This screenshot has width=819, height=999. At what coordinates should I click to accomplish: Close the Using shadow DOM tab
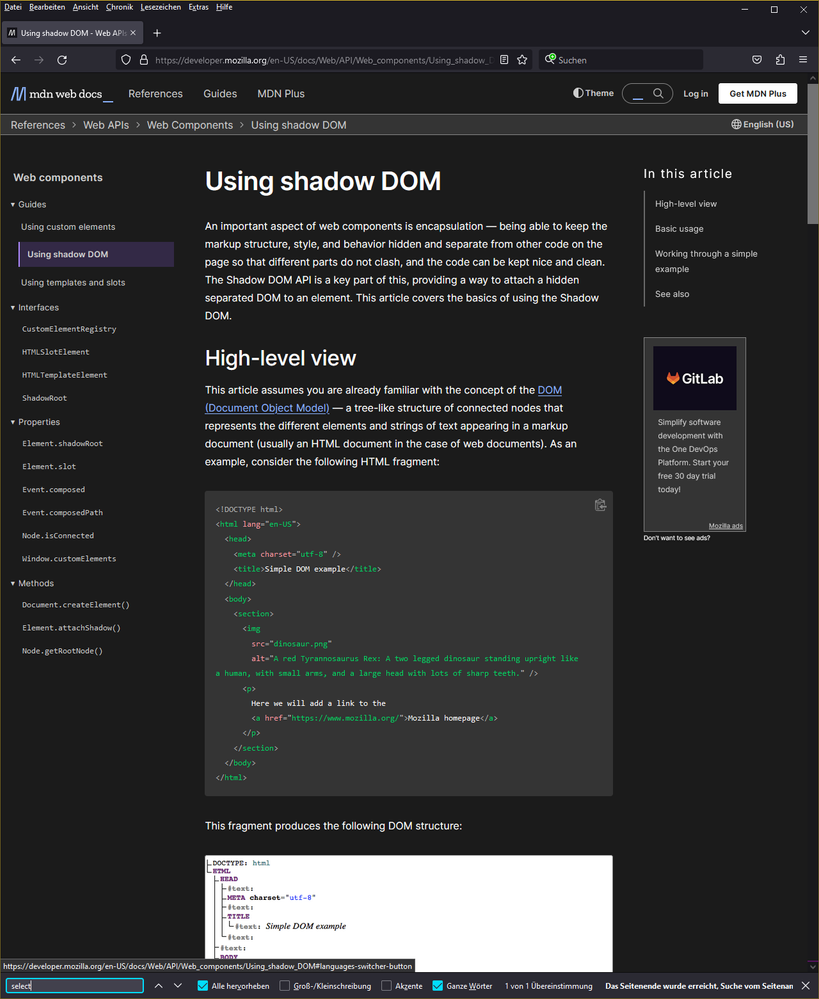click(133, 32)
